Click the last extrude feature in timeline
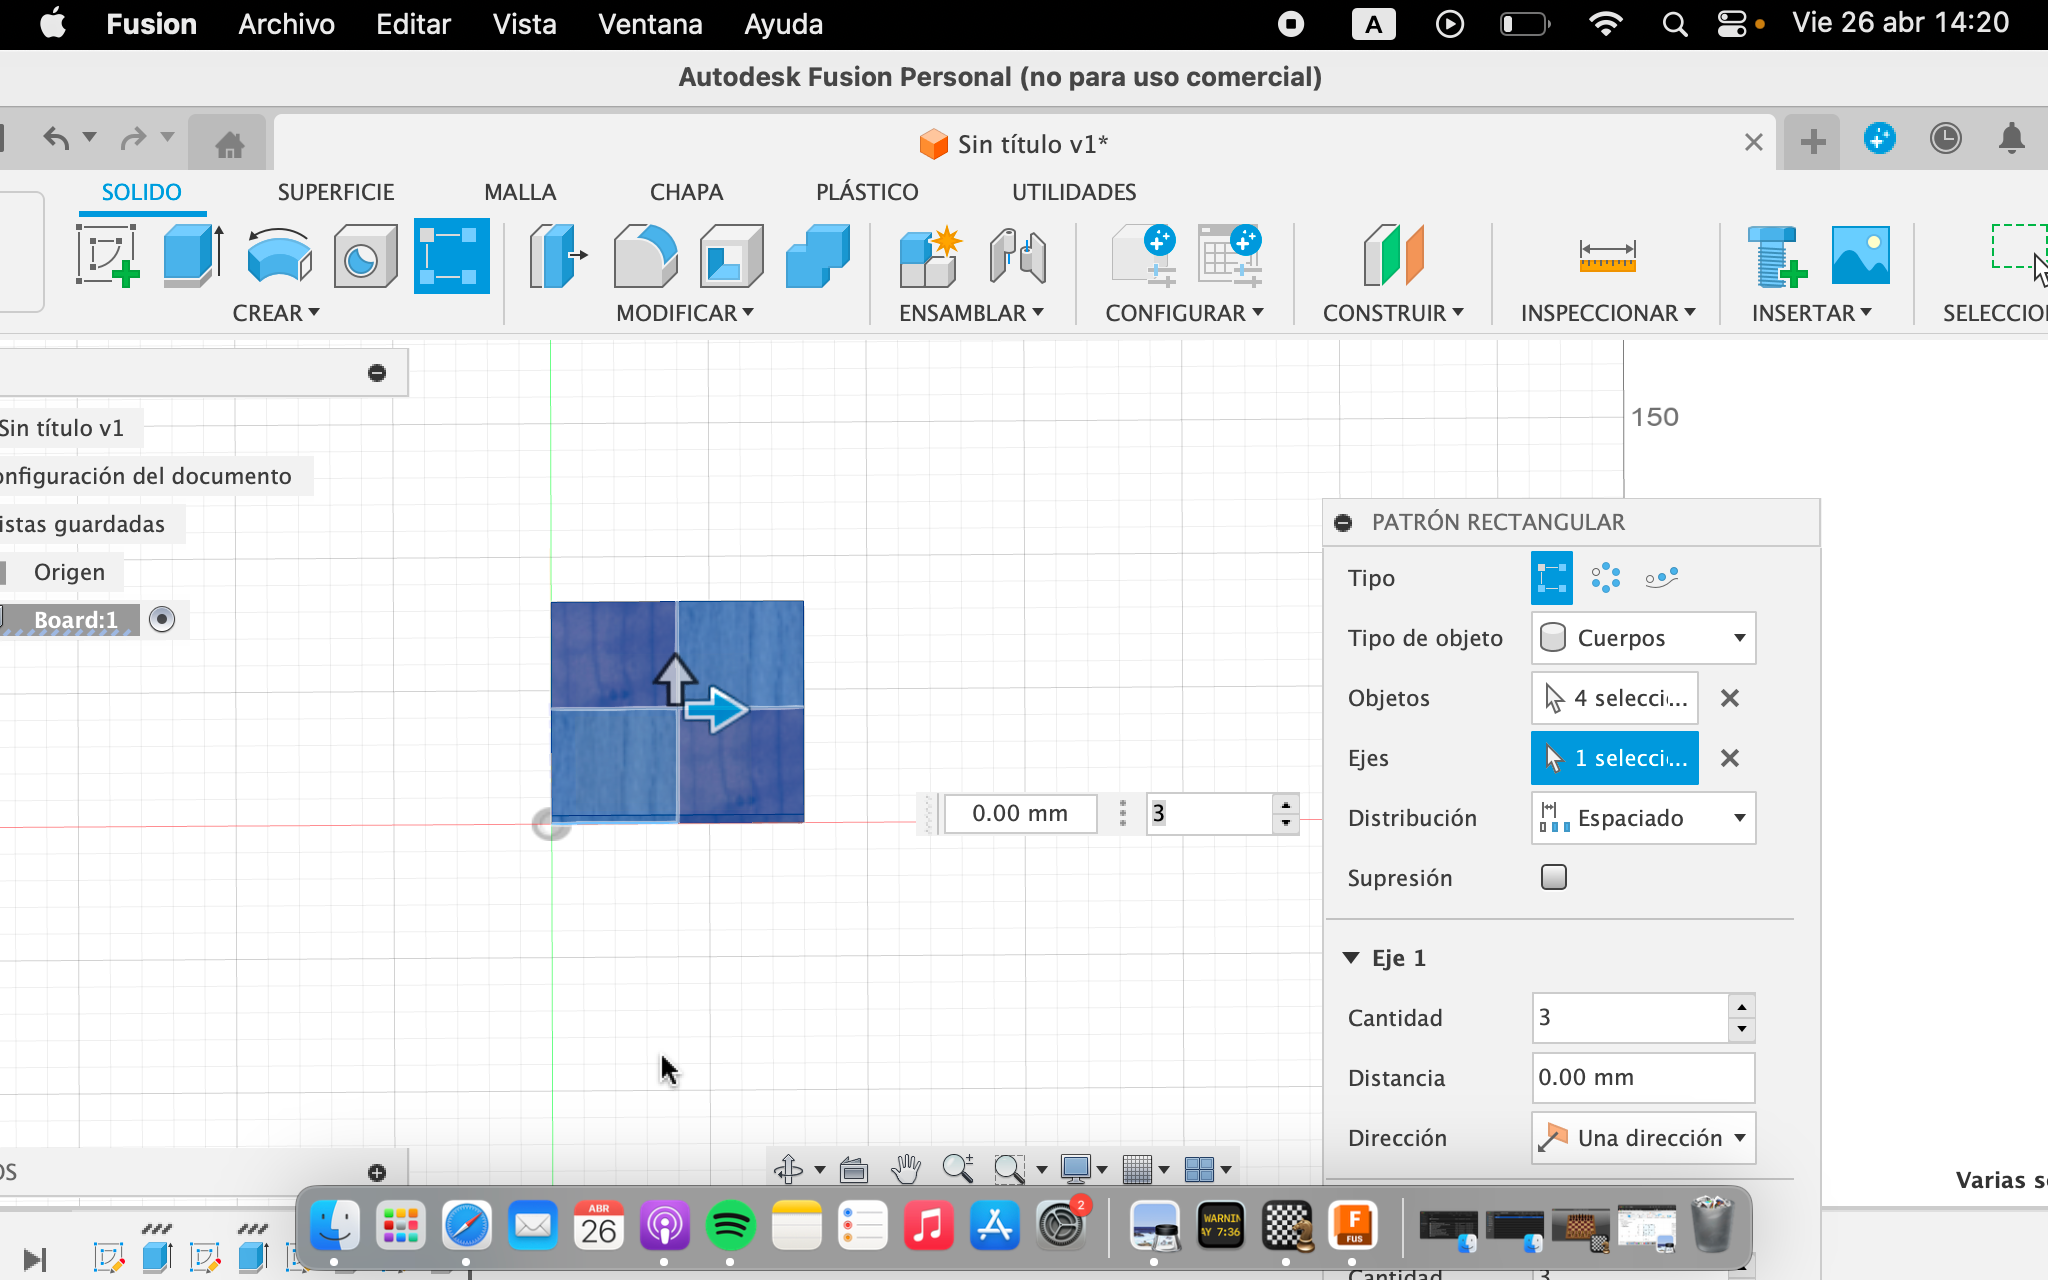The width and height of the screenshot is (2048, 1280). 253,1257
